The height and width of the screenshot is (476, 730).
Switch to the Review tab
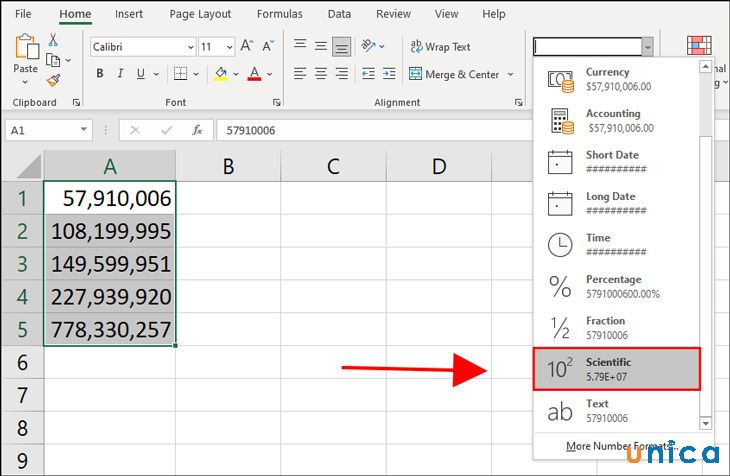click(393, 14)
